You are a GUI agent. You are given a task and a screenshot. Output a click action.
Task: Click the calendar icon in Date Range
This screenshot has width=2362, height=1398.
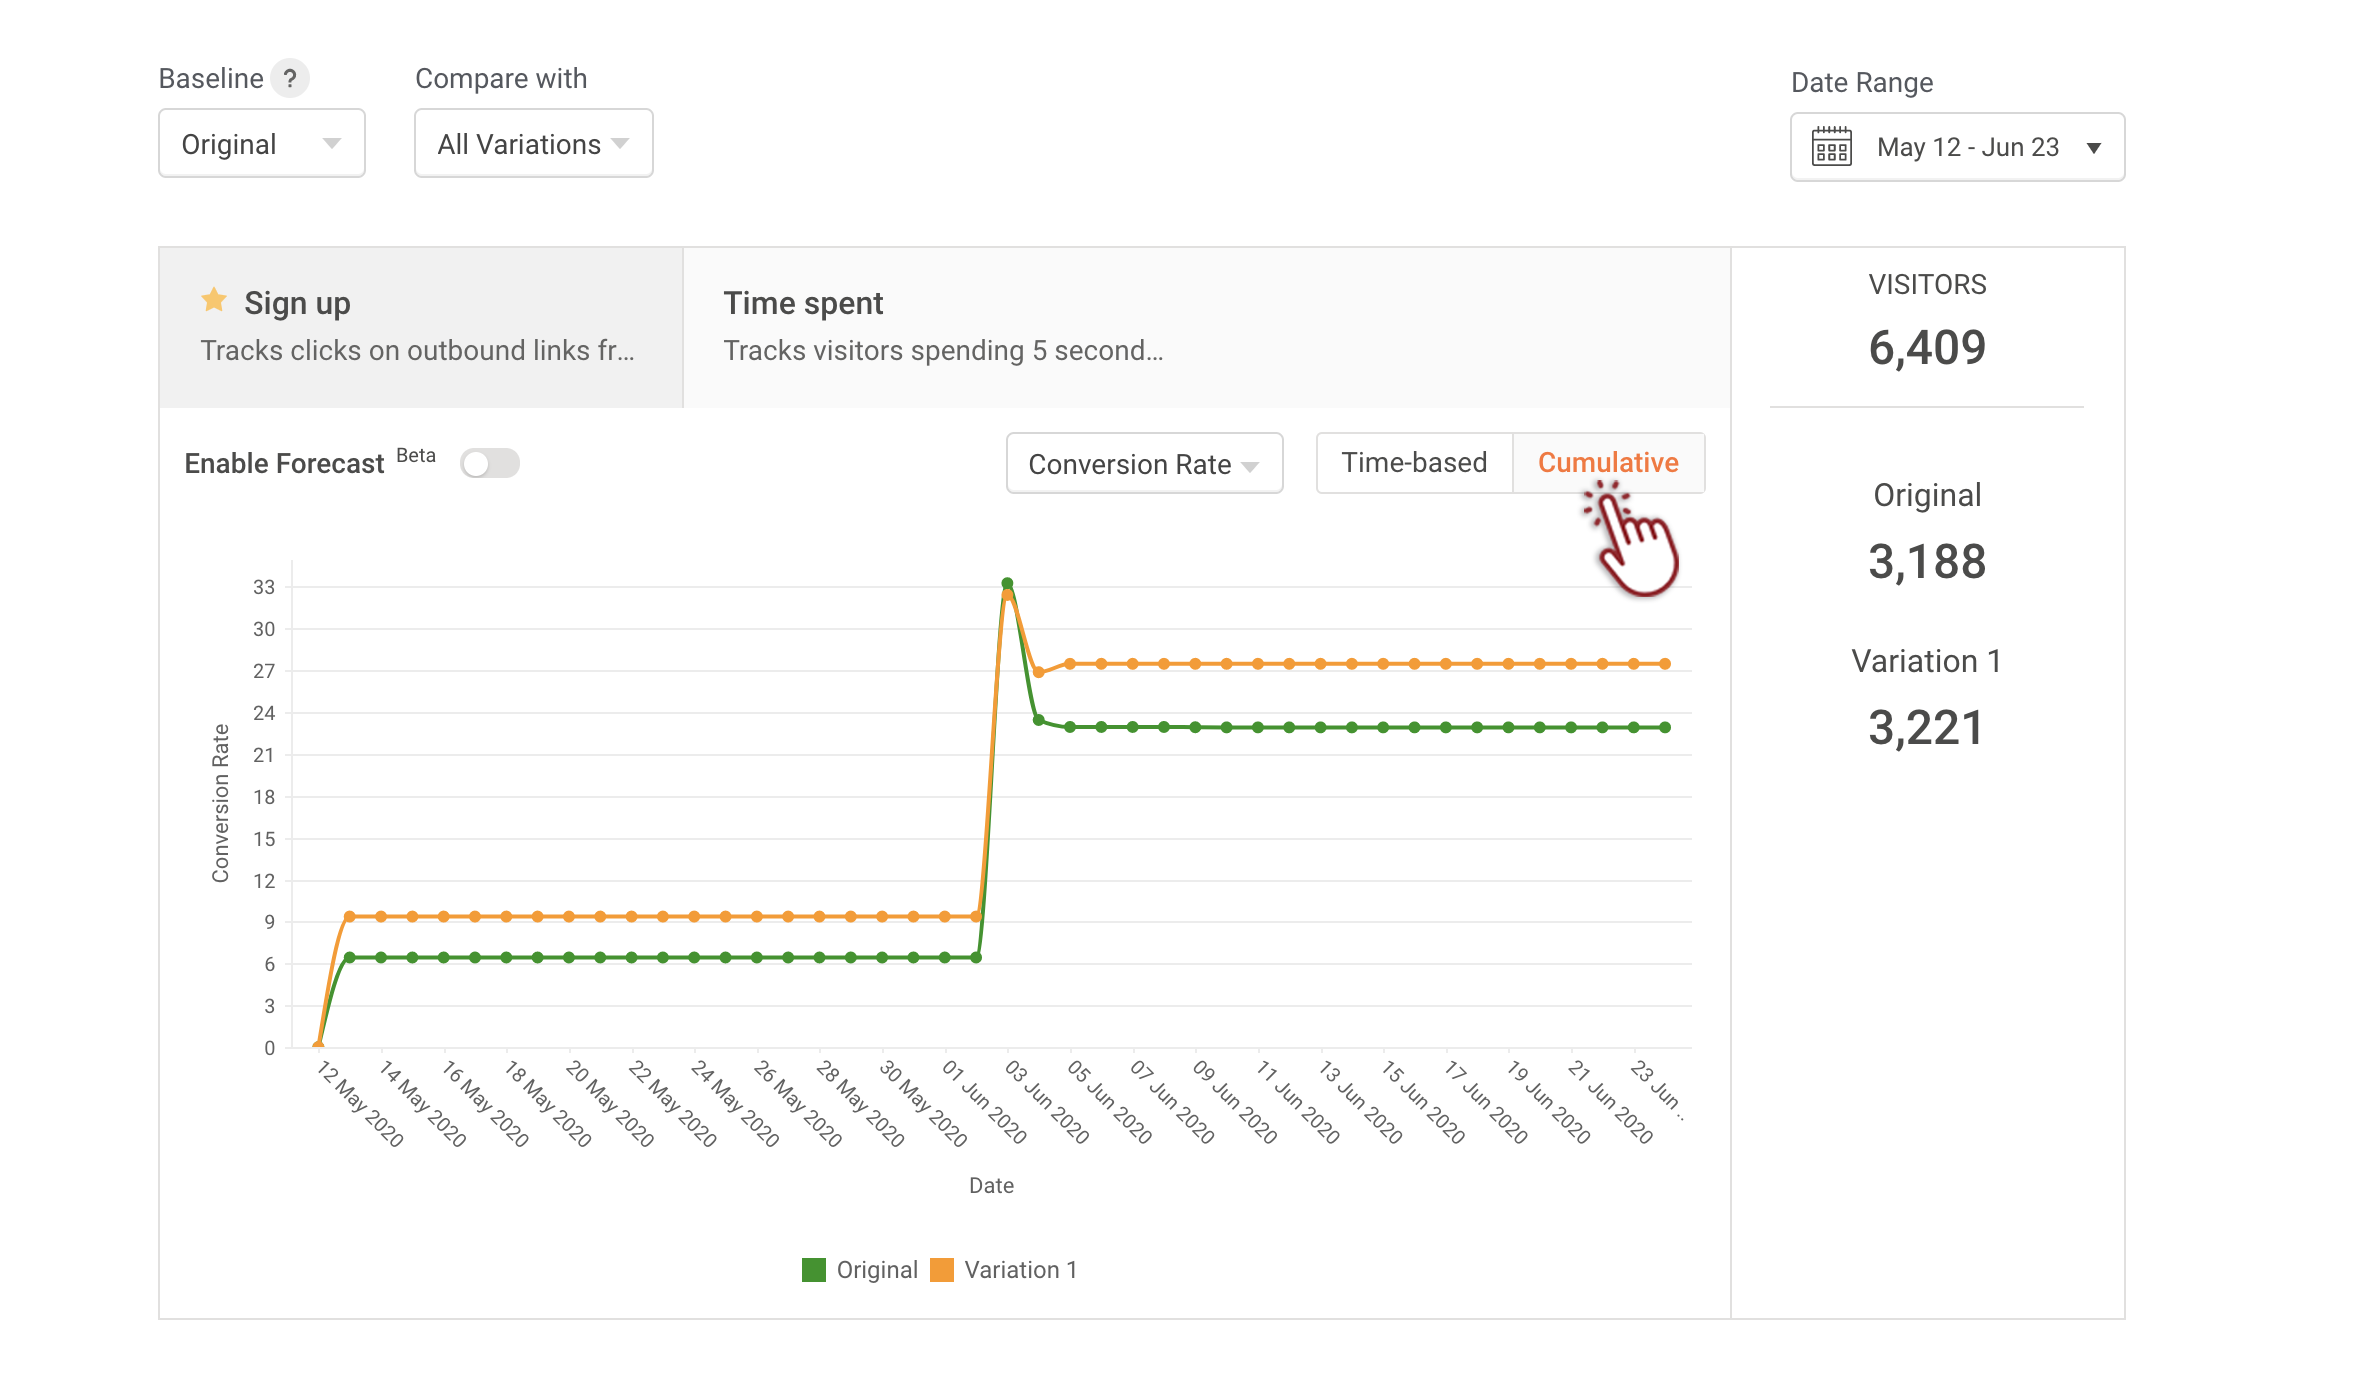pos(1831,147)
